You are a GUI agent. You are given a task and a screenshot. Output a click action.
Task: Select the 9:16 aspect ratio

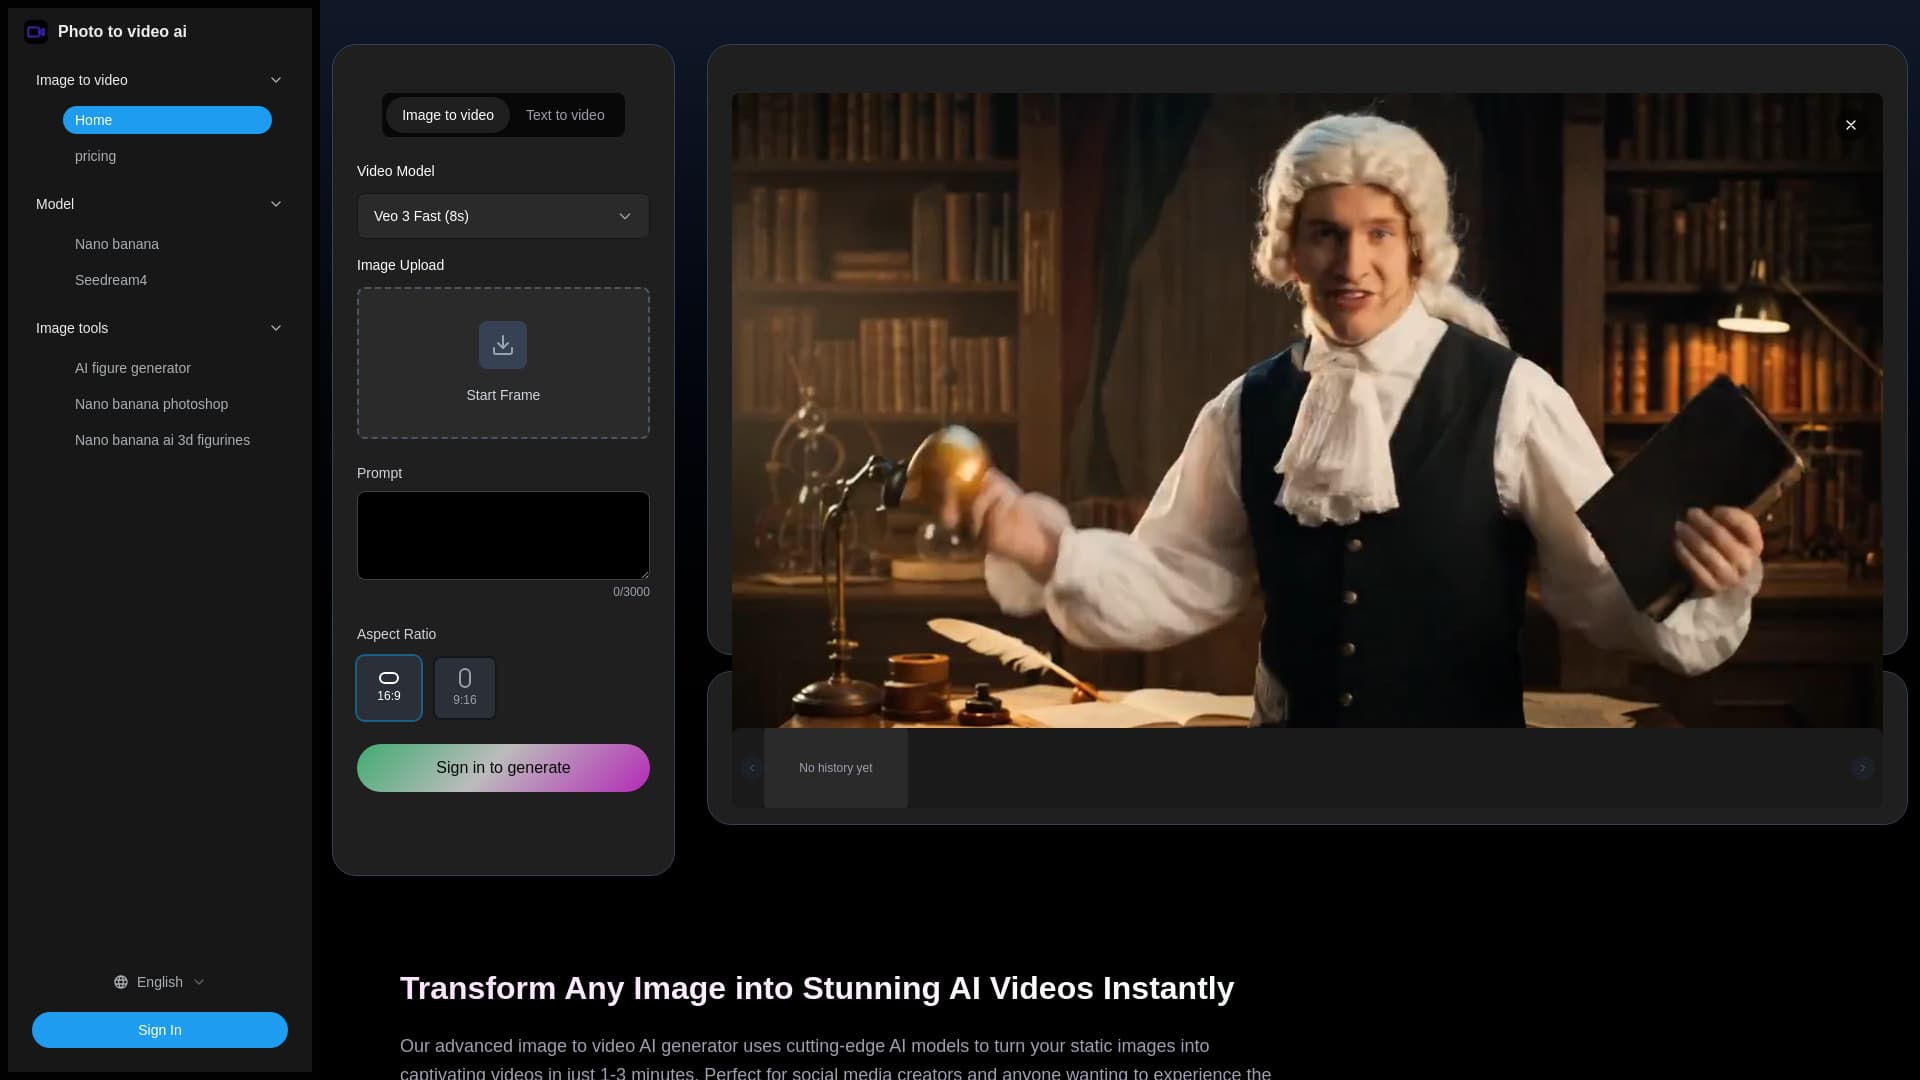coord(465,687)
